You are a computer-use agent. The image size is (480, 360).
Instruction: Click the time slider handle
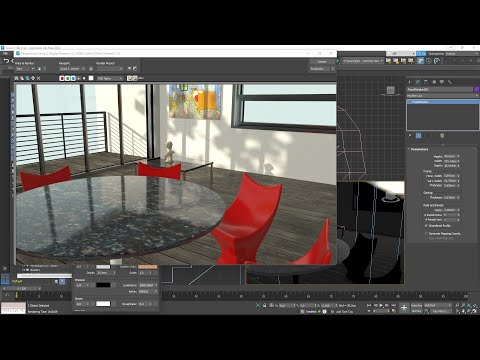22,288
